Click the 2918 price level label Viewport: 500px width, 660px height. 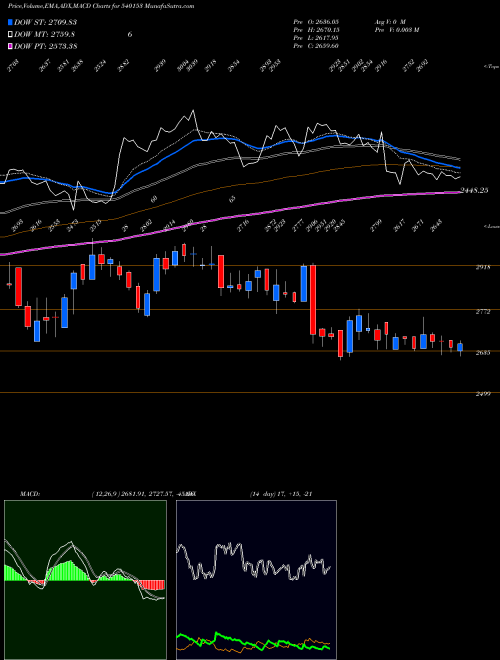pyautogui.click(x=482, y=267)
